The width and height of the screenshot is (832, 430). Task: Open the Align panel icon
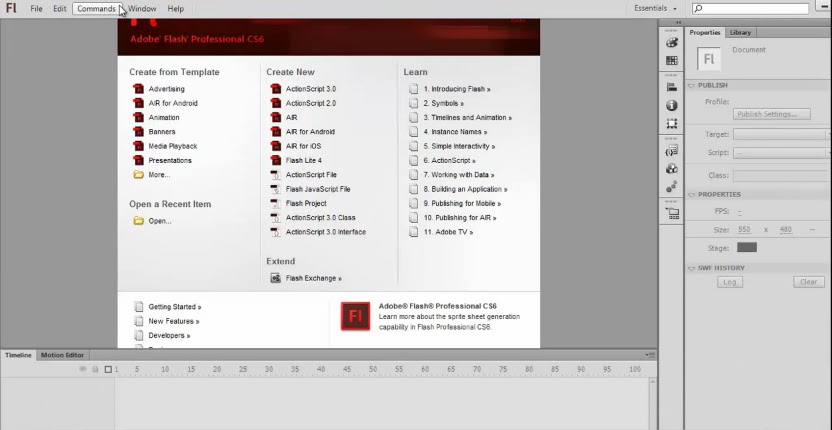point(671,88)
